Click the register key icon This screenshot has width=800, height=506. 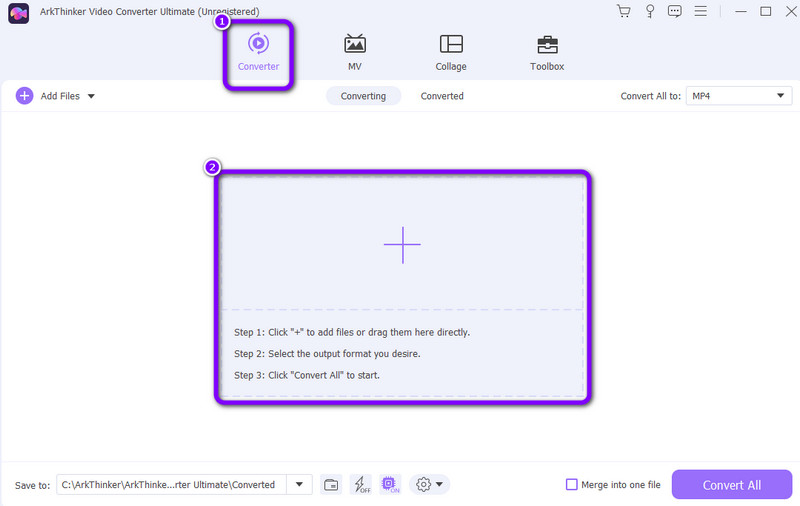(649, 11)
